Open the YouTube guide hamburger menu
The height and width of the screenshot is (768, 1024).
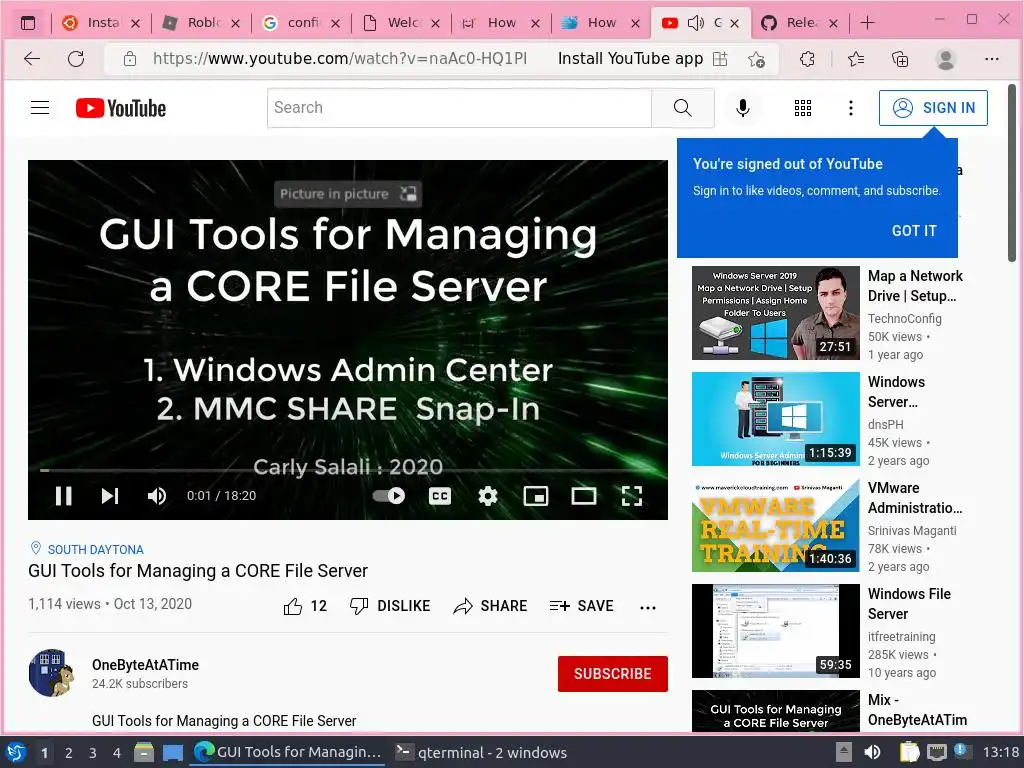click(x=40, y=108)
